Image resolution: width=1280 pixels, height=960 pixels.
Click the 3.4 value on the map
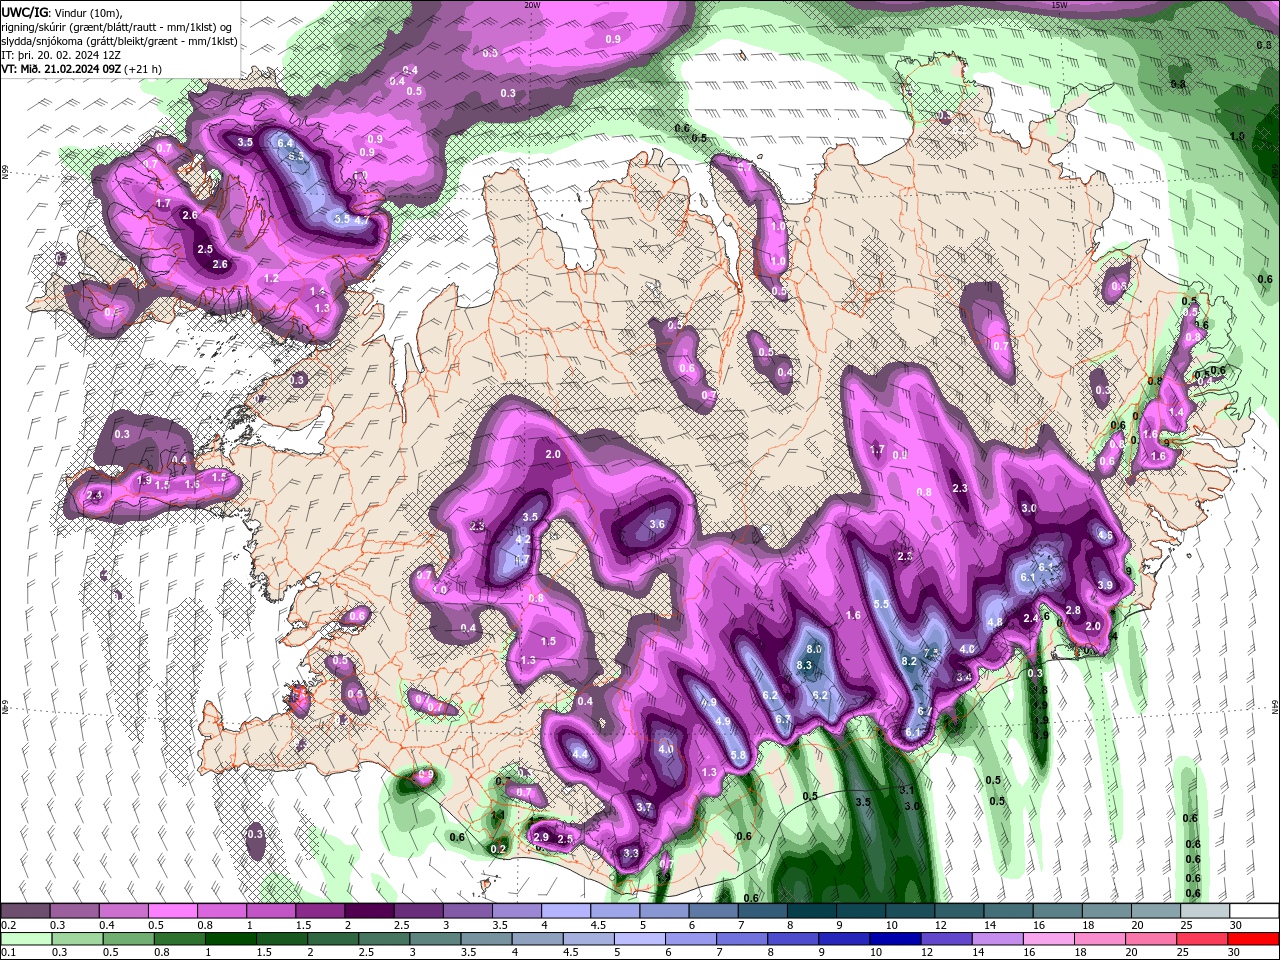pos(964,677)
